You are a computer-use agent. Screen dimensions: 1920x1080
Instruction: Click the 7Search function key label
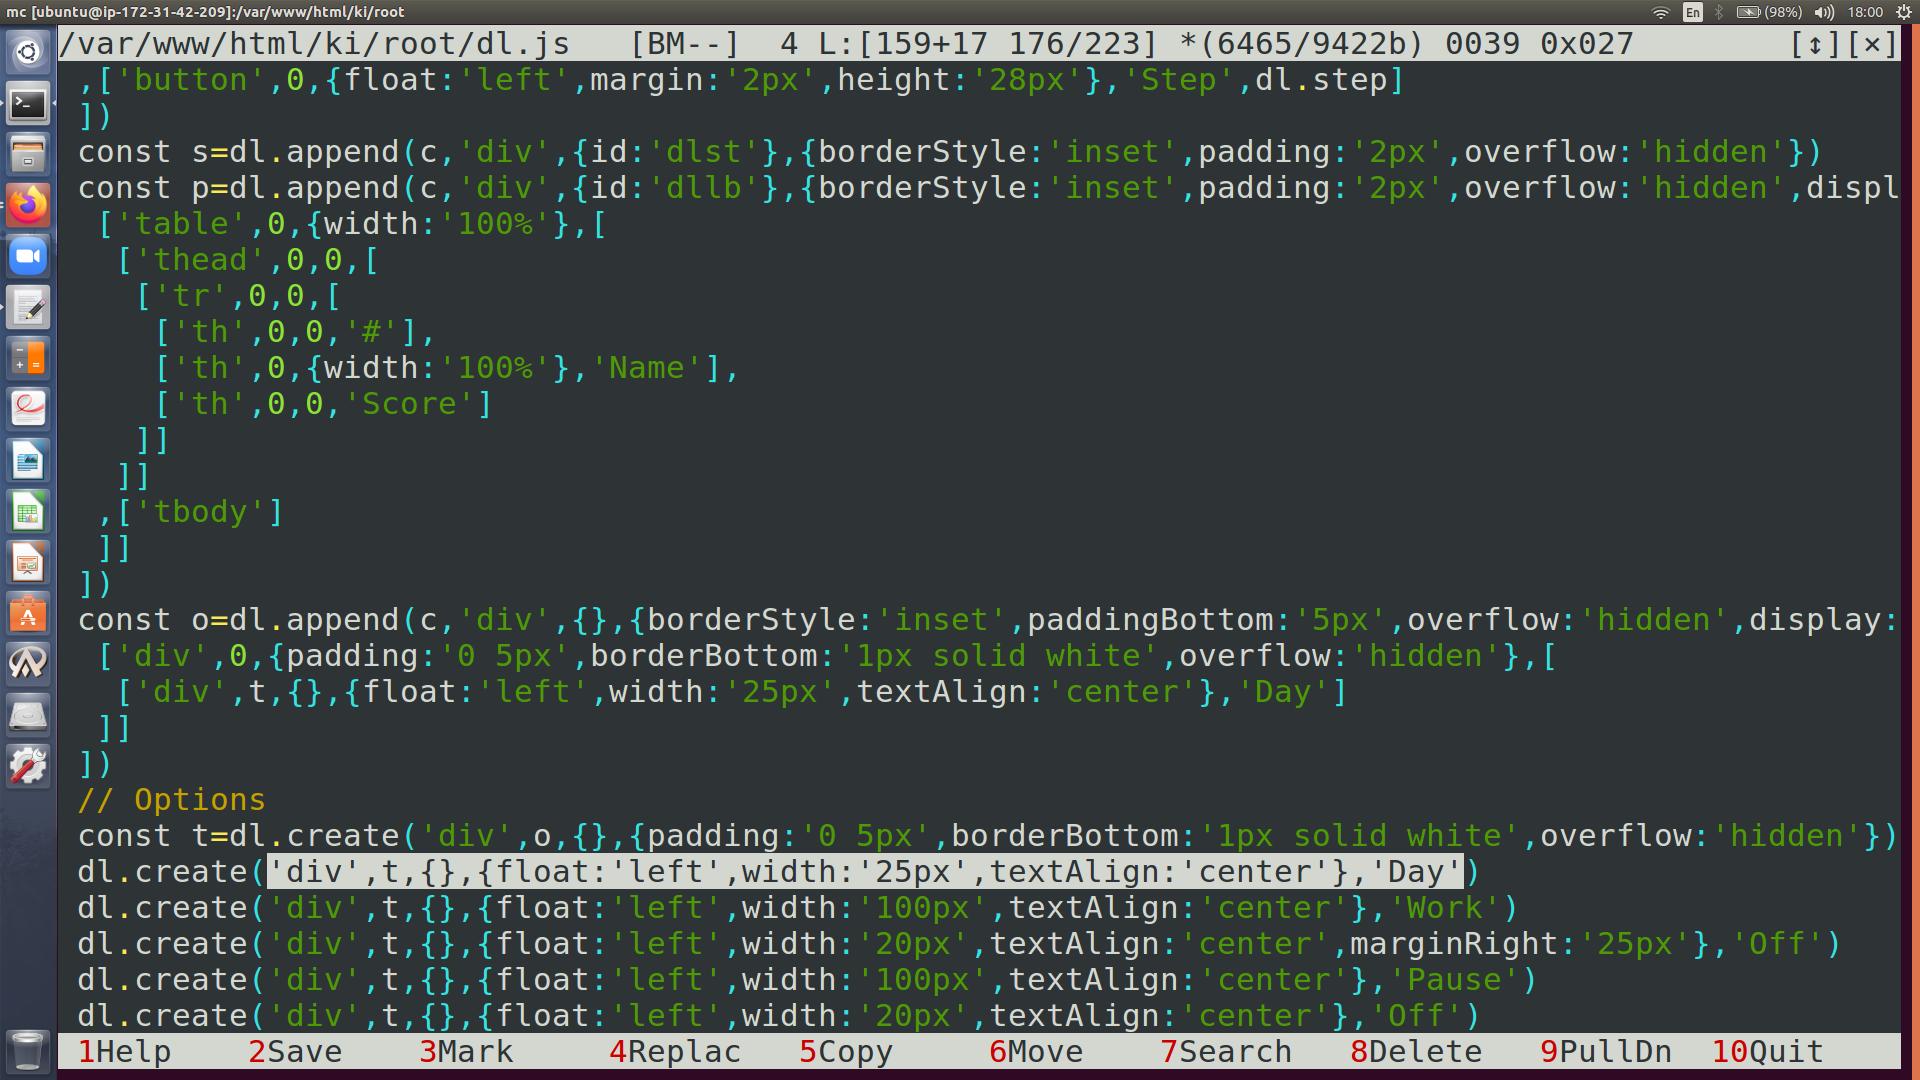[1225, 1052]
